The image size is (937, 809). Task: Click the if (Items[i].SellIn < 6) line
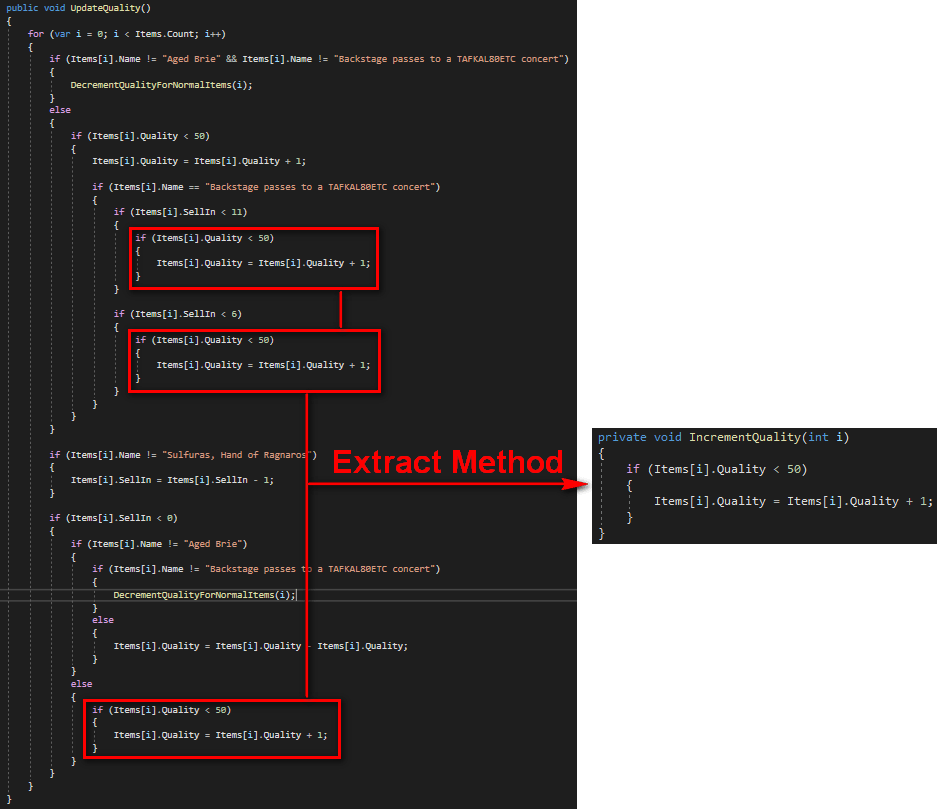coord(177,314)
